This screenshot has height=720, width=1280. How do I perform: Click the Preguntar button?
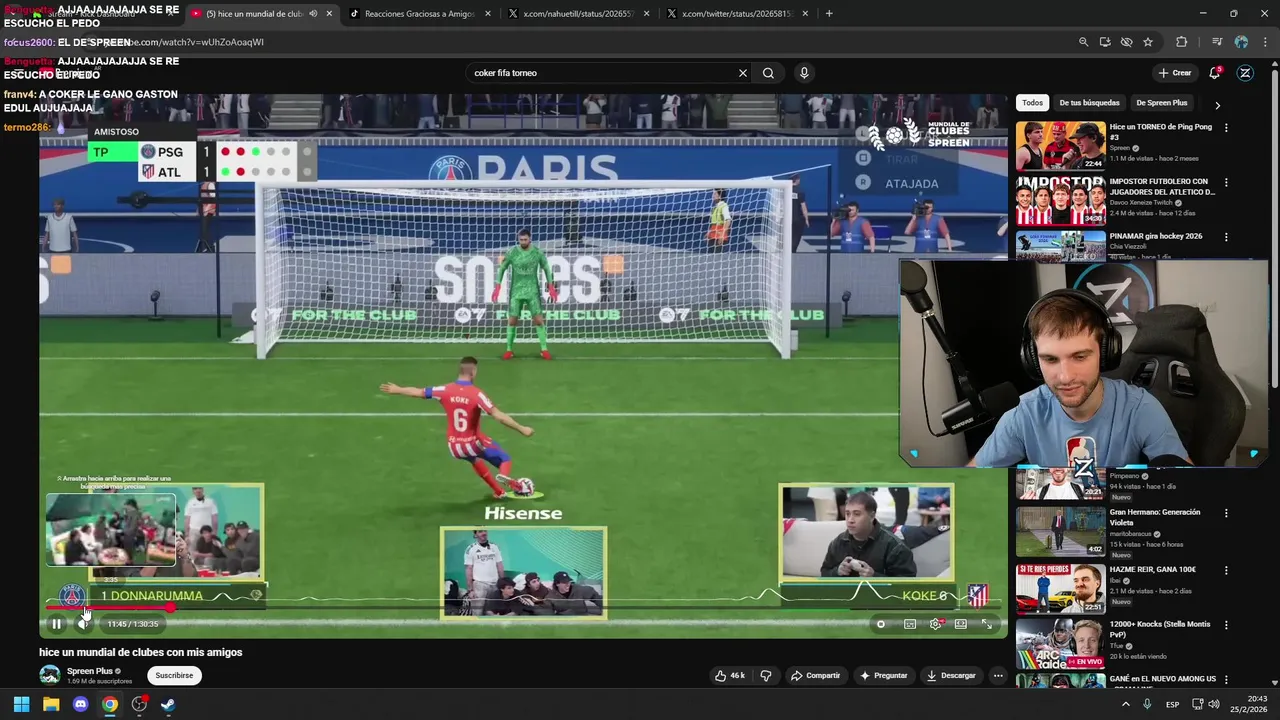point(883,676)
